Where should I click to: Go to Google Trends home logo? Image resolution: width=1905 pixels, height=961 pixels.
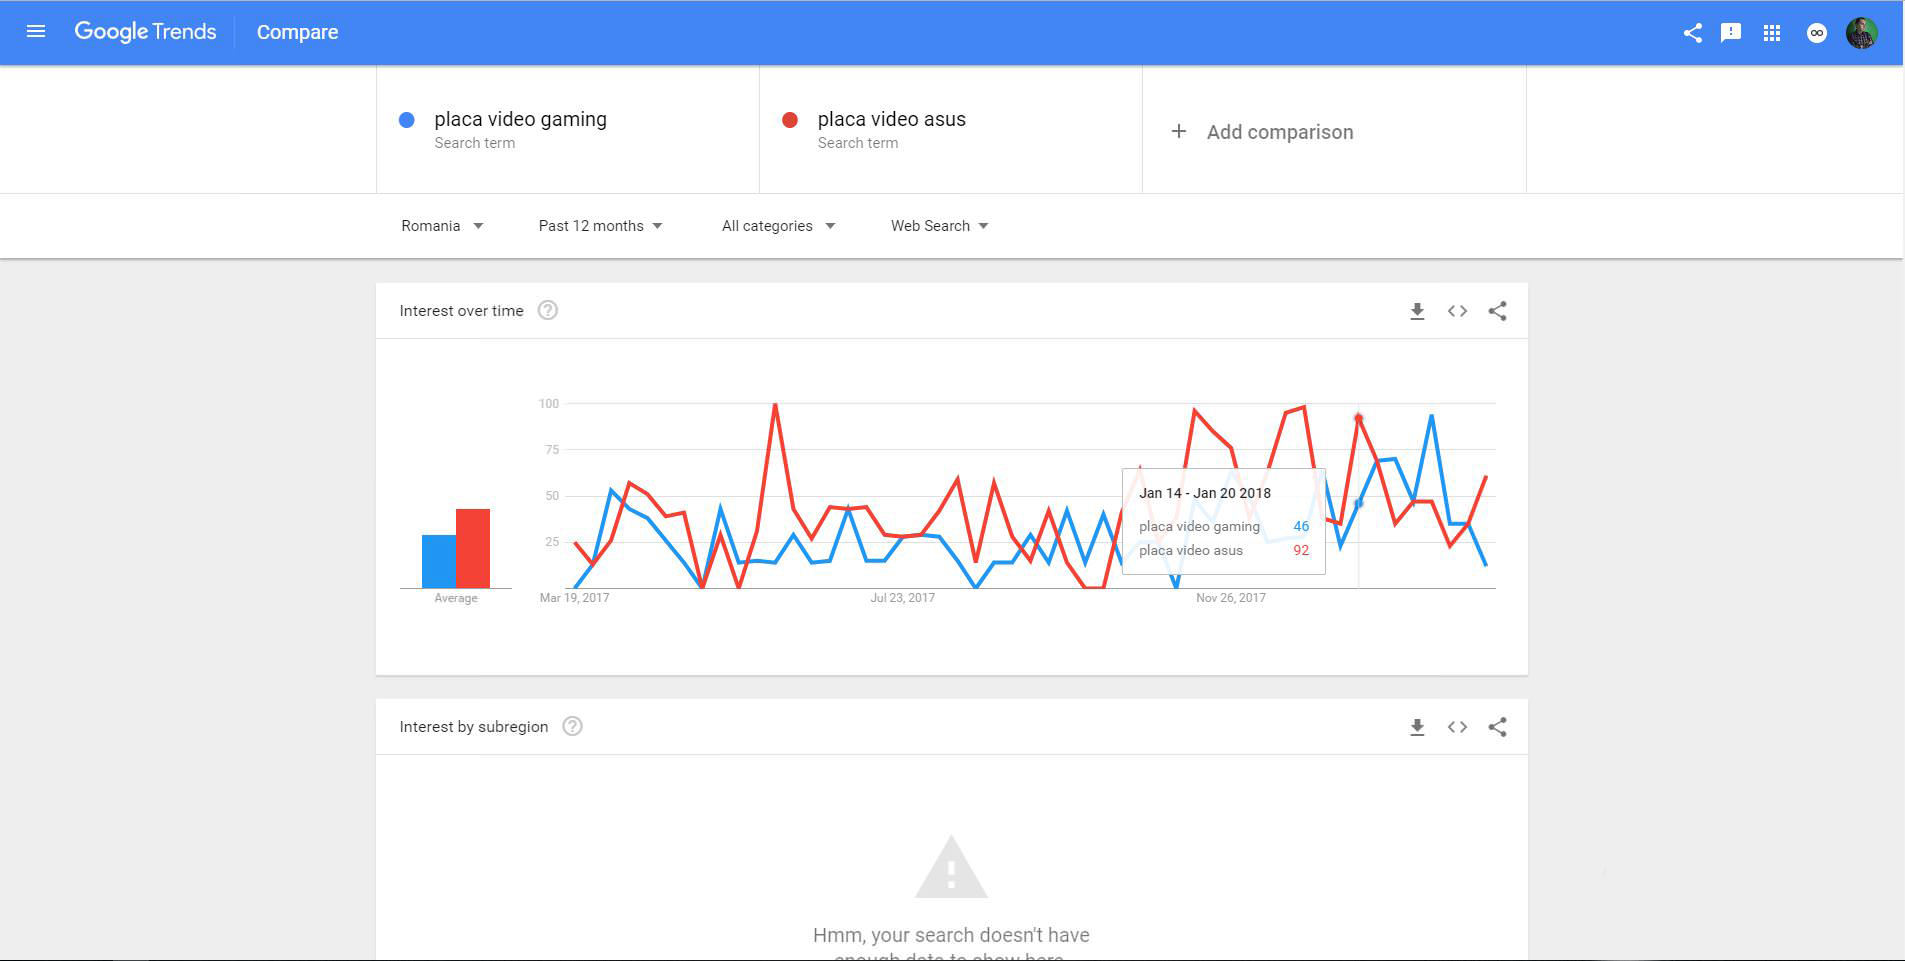pos(146,32)
